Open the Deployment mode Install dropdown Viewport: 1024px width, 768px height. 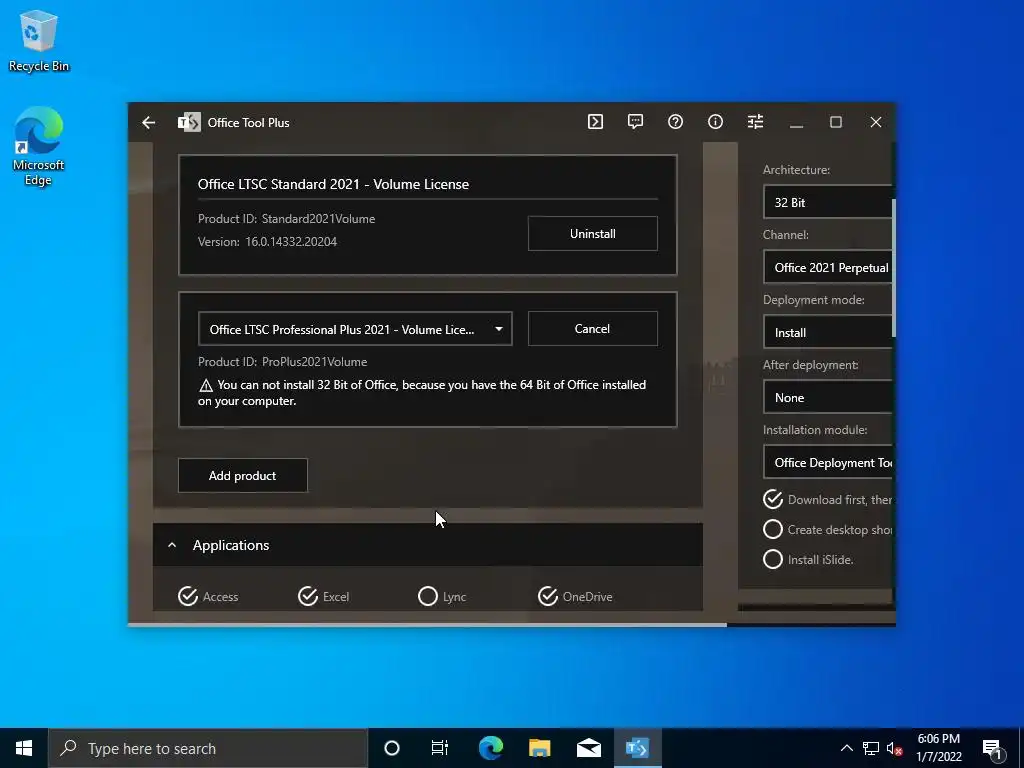point(827,332)
